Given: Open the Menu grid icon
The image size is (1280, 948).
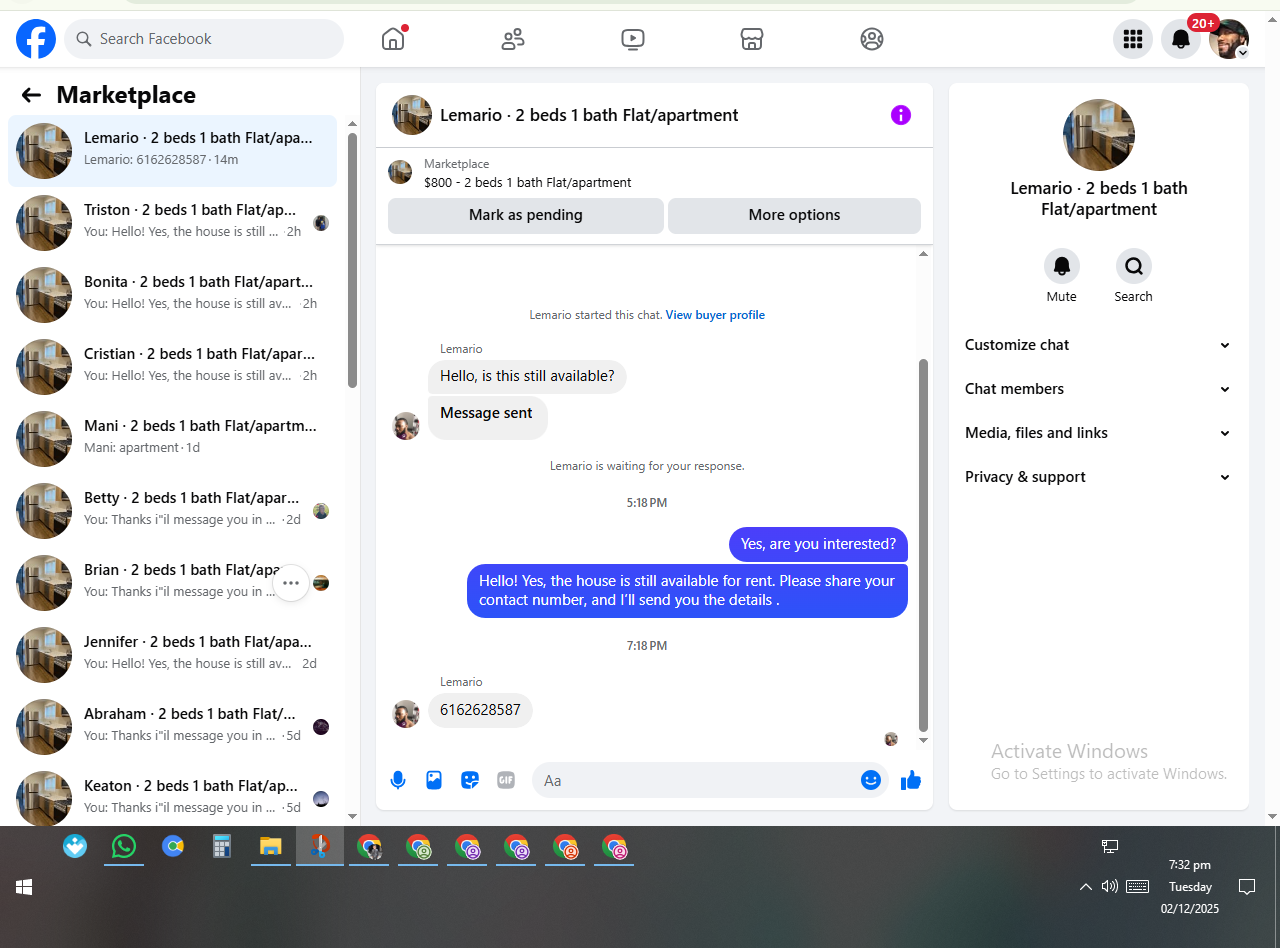Looking at the screenshot, I should (1133, 39).
